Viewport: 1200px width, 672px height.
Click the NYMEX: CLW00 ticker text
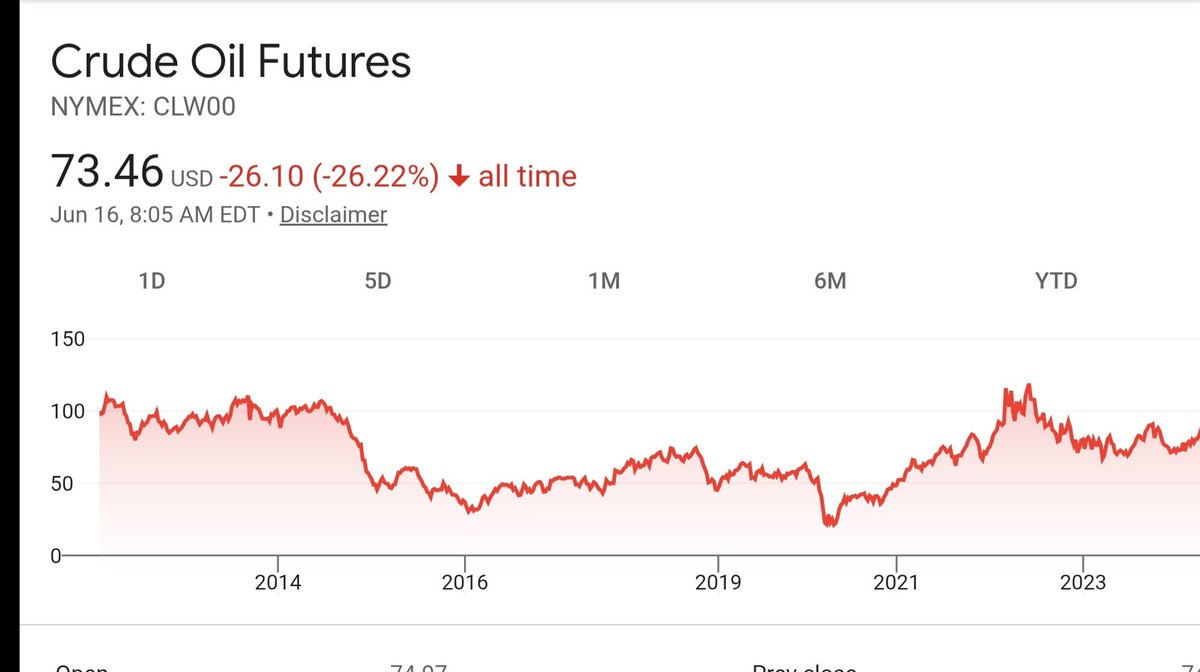(143, 107)
